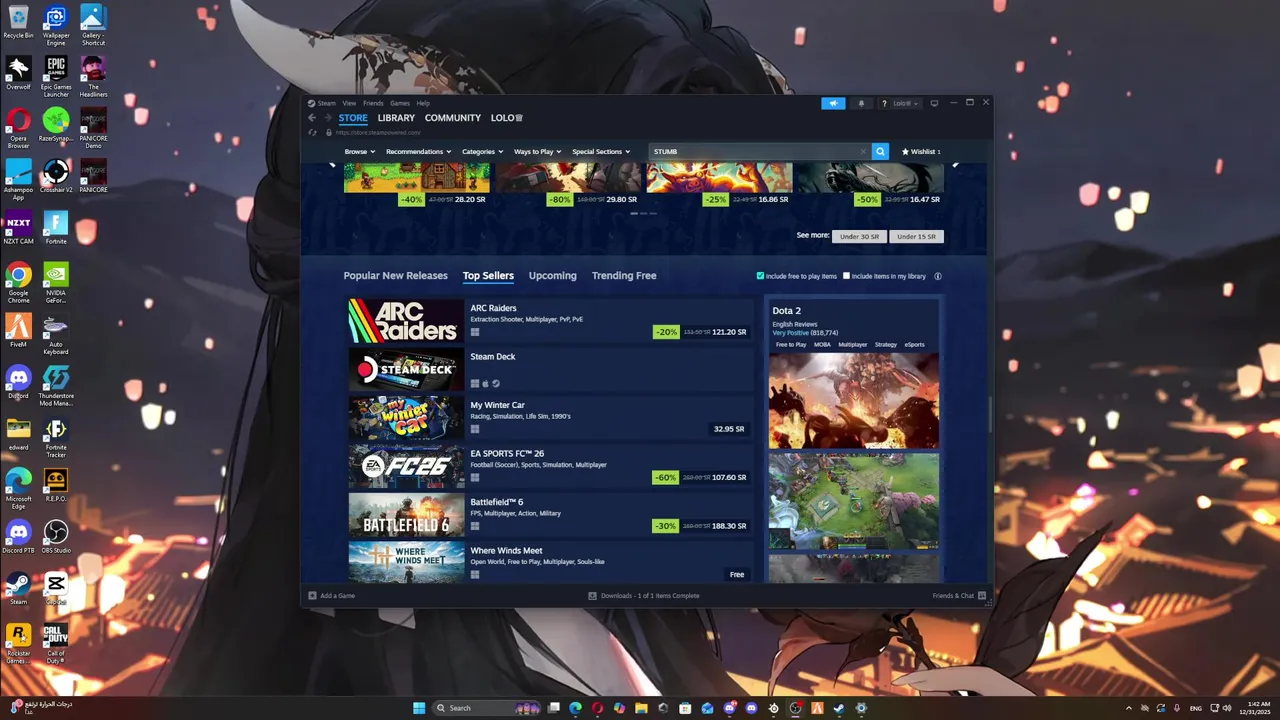Open the EA SPORTS FC 26 entry
This screenshot has height=720, width=1280.
[550, 466]
